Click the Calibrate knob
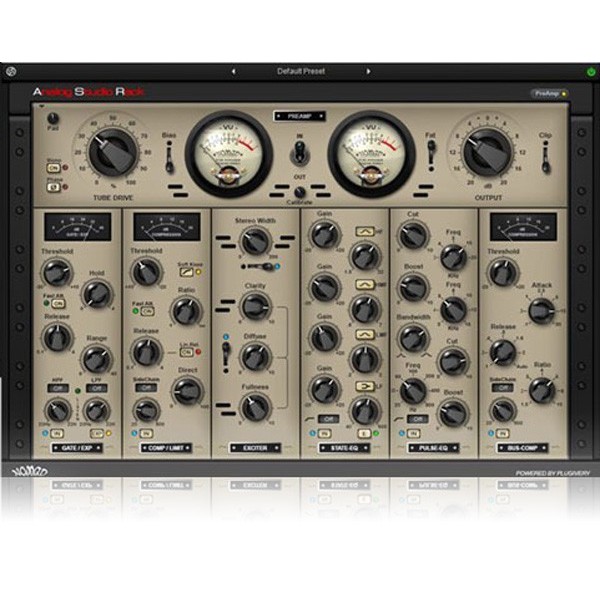Viewport: 600px width, 600px height. pos(300,192)
